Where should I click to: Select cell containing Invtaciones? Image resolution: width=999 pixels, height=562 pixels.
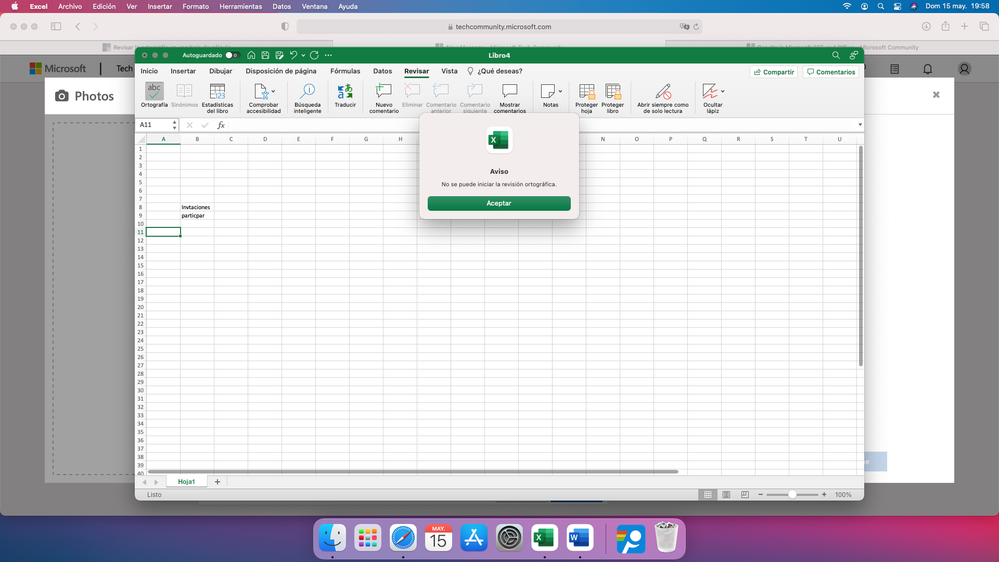[x=197, y=207]
